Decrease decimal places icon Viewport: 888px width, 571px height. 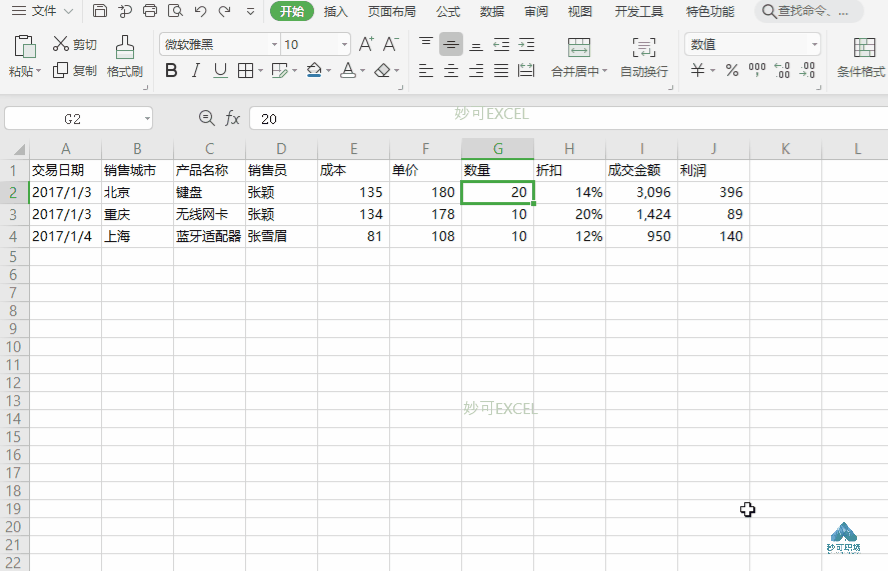point(808,70)
